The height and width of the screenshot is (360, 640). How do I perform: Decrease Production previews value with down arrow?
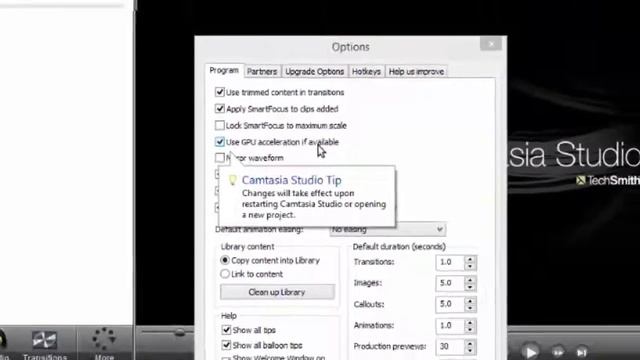470,350
